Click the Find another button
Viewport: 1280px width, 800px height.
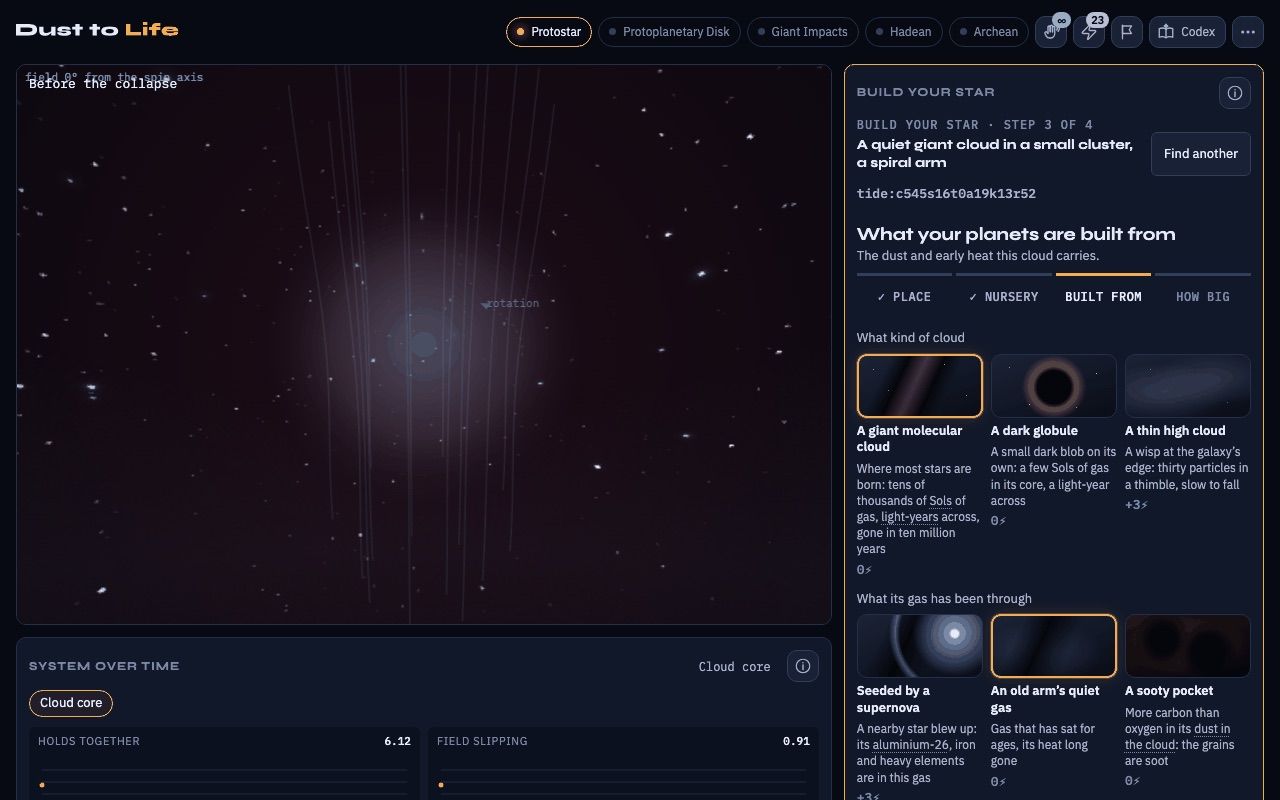tap(1201, 154)
